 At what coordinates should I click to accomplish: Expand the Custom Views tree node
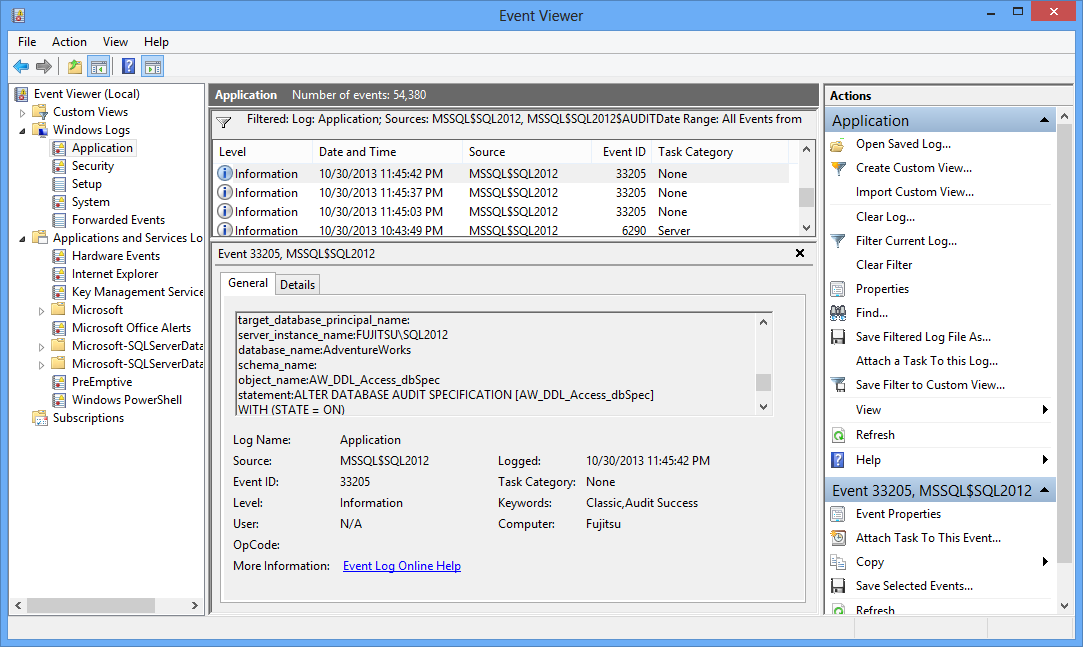point(22,113)
